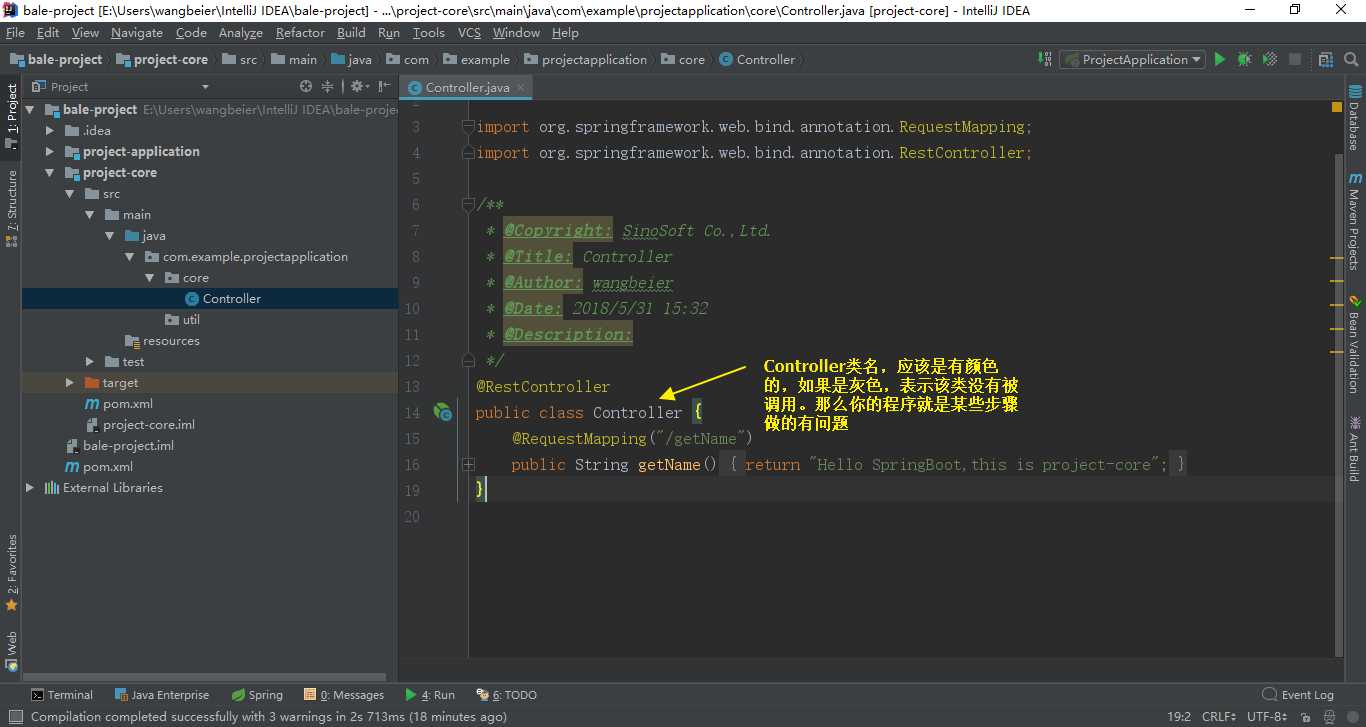Image resolution: width=1366 pixels, height=727 pixels.
Task: Click projectapplication in the navigation breadcrumb
Action: [x=585, y=59]
